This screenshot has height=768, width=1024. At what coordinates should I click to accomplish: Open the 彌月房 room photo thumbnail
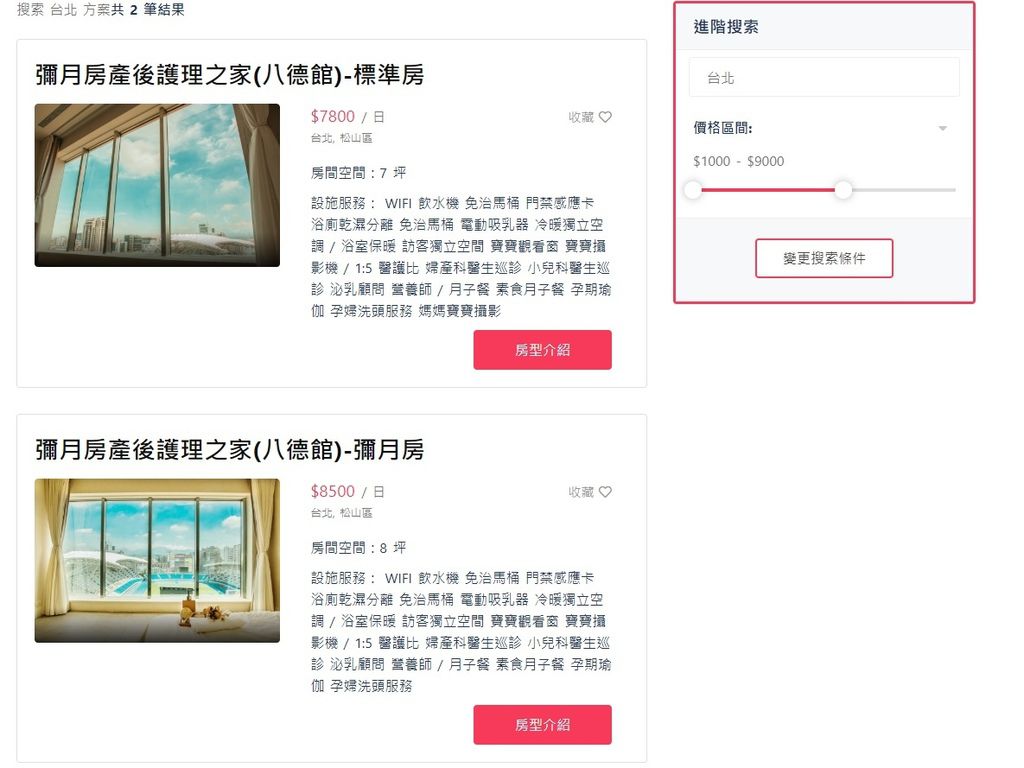click(157, 560)
